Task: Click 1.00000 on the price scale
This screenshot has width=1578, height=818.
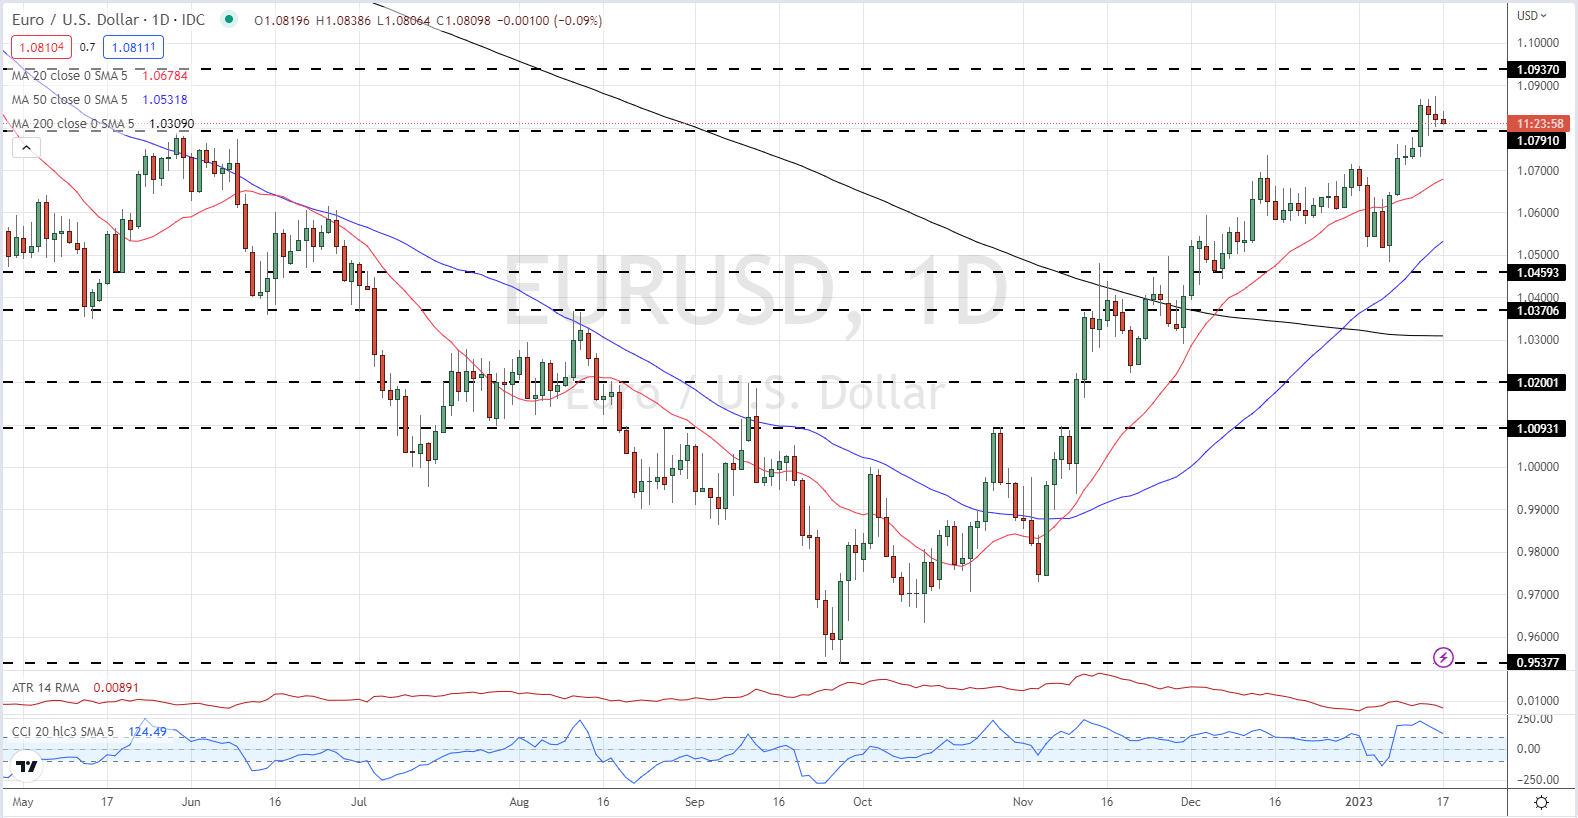Action: [1538, 467]
